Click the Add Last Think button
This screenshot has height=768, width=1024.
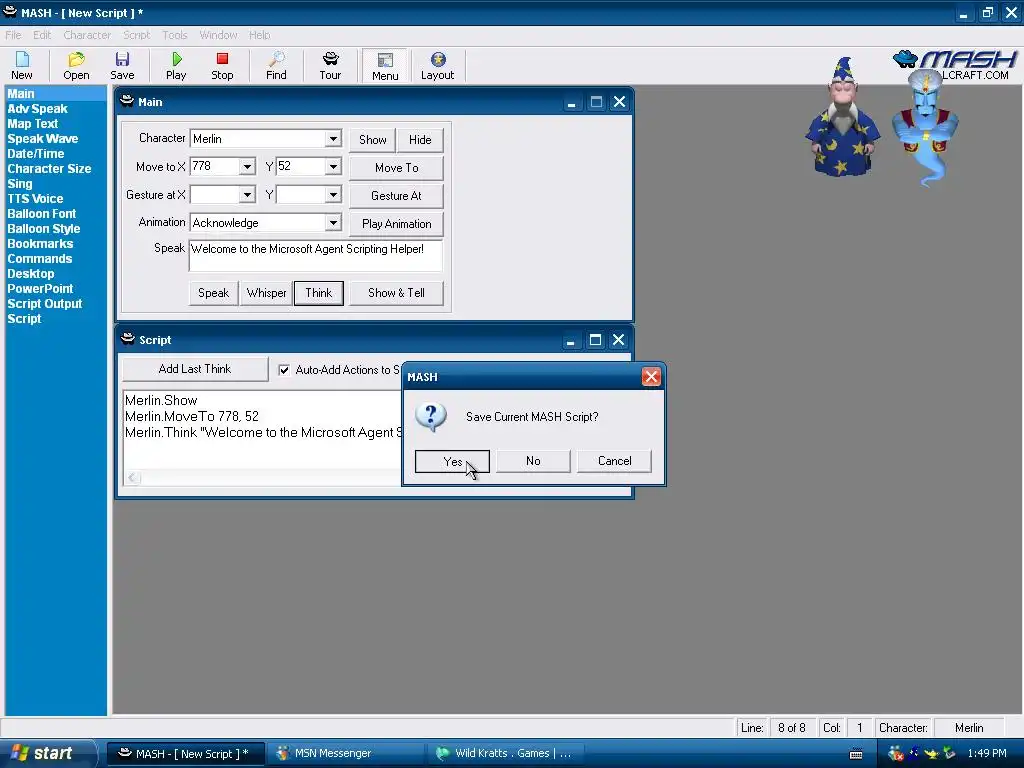[195, 369]
